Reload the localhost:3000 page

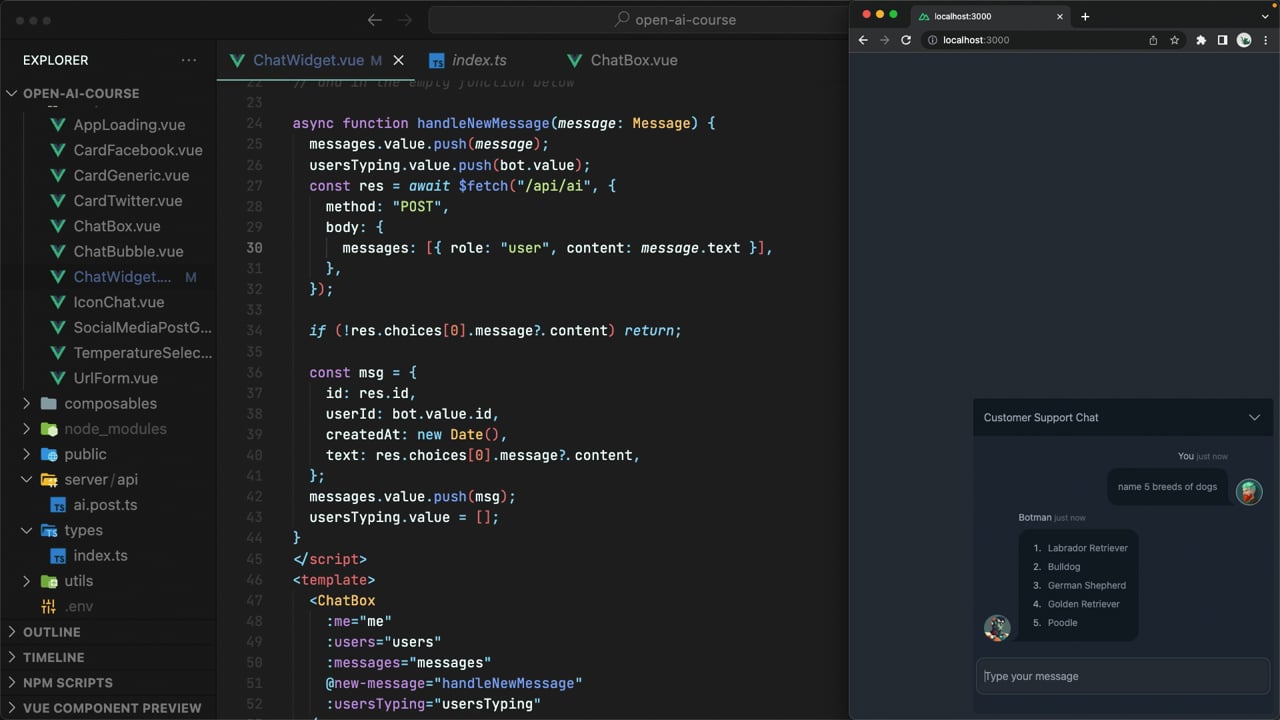[906, 40]
